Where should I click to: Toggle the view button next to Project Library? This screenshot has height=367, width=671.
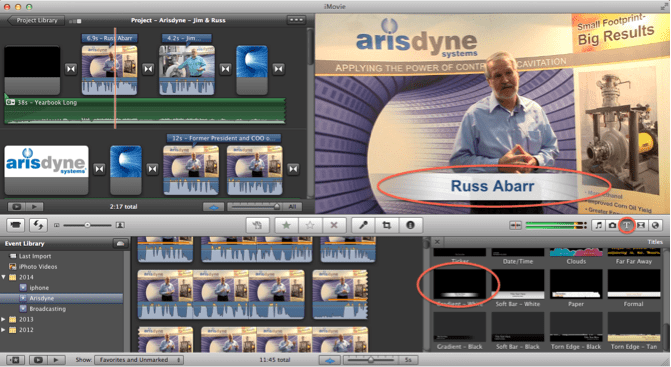(75, 21)
